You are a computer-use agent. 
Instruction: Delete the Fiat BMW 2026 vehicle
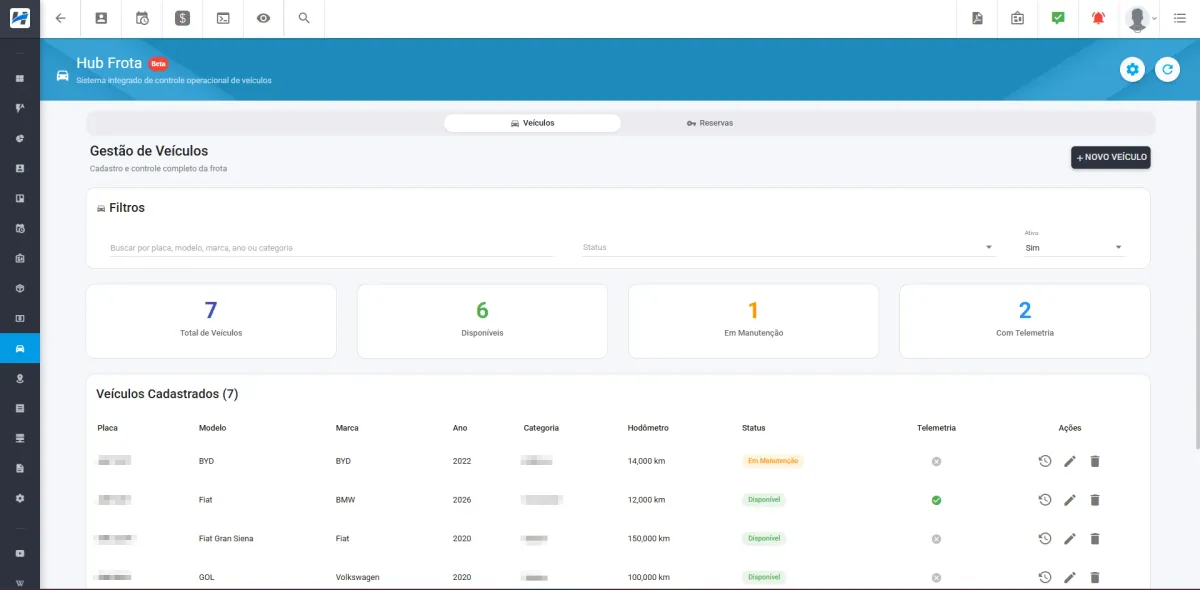tap(1095, 500)
